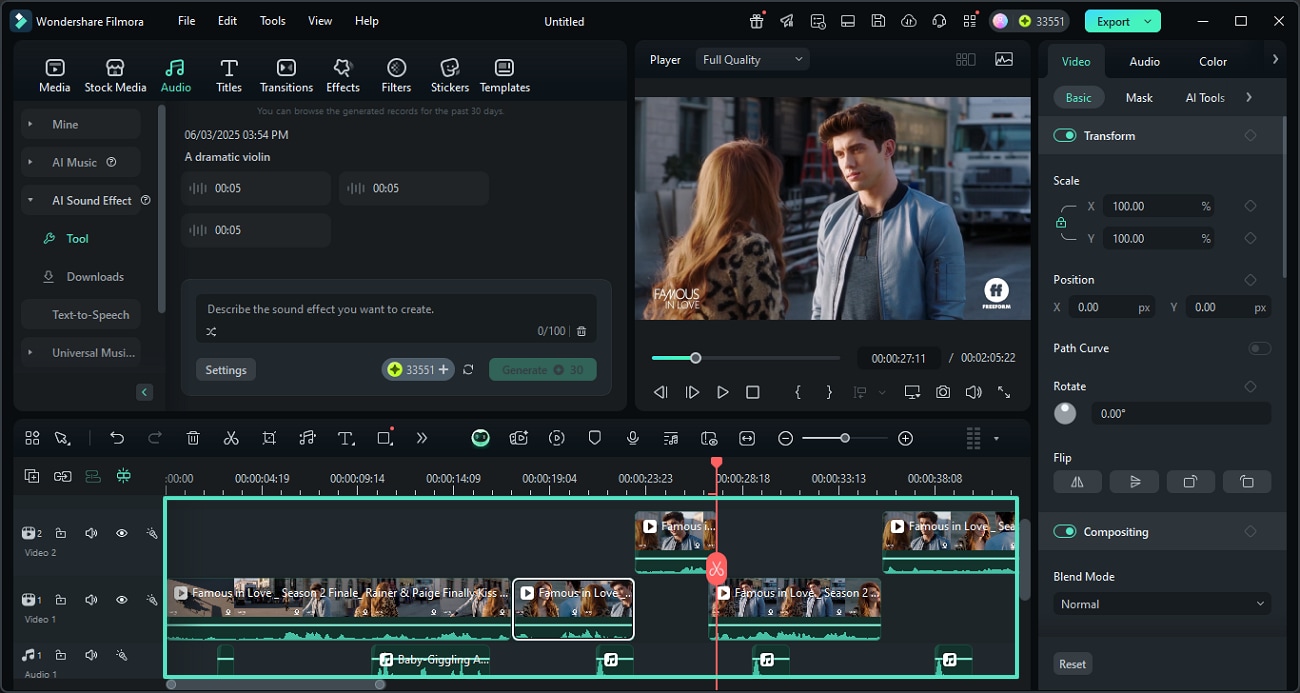This screenshot has height=693, width=1300.
Task: Hide the Video 2 track with eye icon
Action: click(x=122, y=533)
